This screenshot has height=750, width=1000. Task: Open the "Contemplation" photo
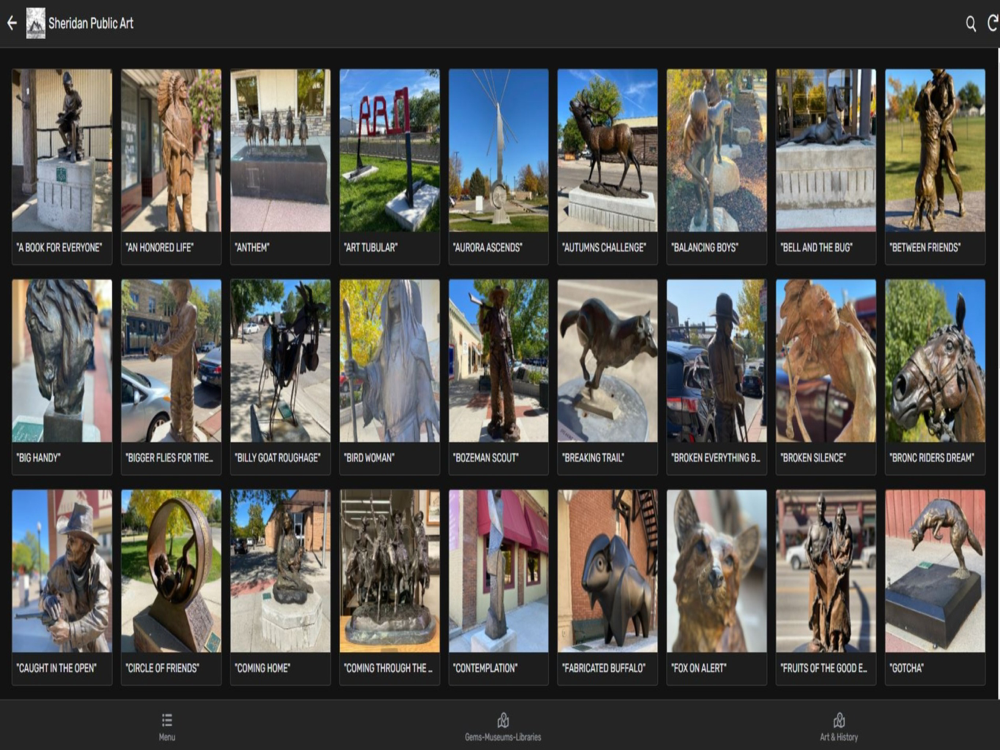[499, 571]
